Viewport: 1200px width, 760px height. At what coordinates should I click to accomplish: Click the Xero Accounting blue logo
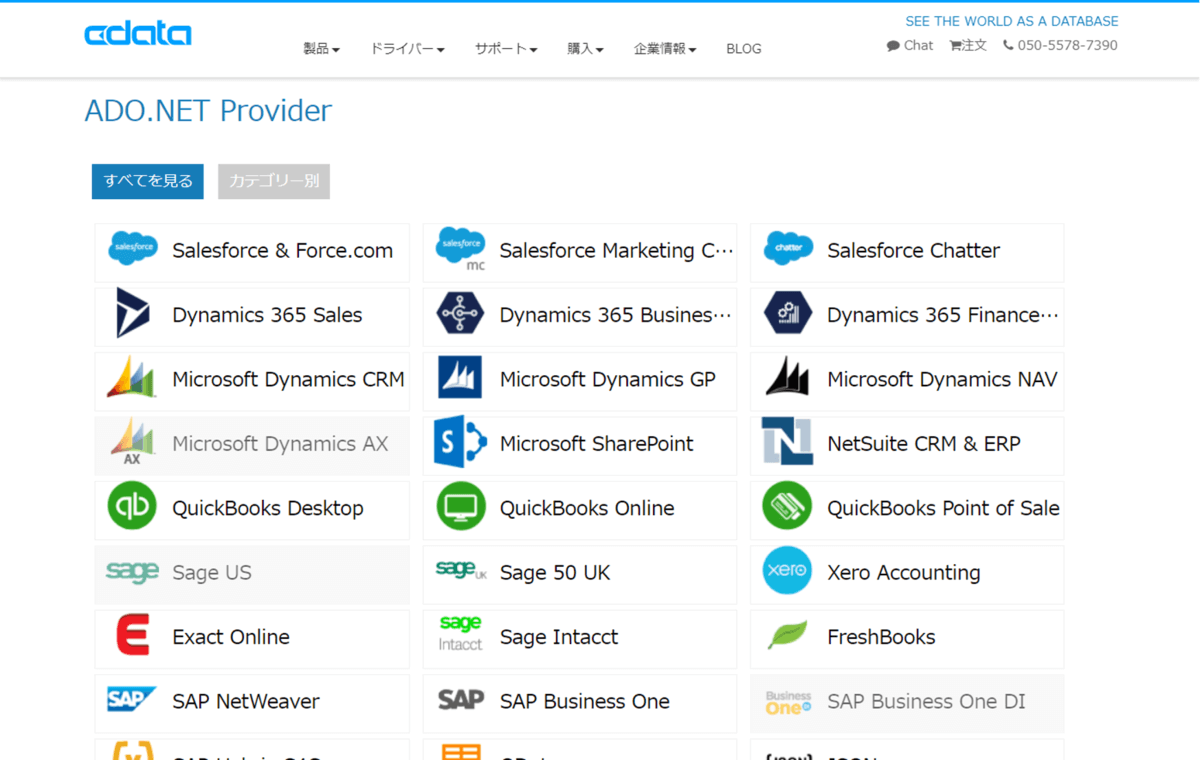click(x=787, y=570)
